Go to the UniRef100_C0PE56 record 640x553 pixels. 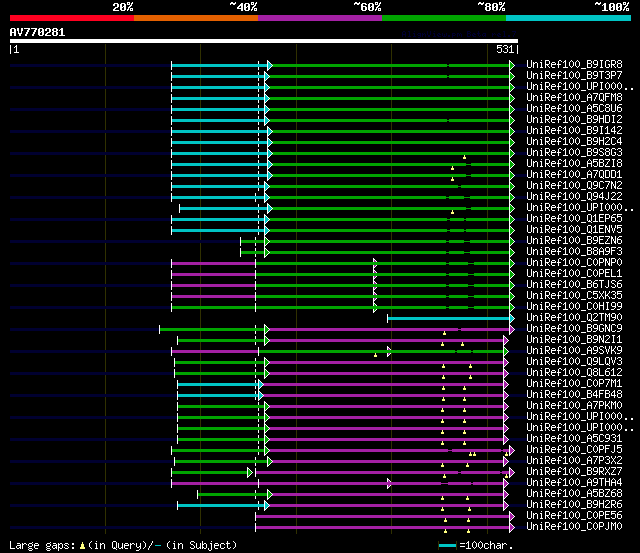(574, 516)
